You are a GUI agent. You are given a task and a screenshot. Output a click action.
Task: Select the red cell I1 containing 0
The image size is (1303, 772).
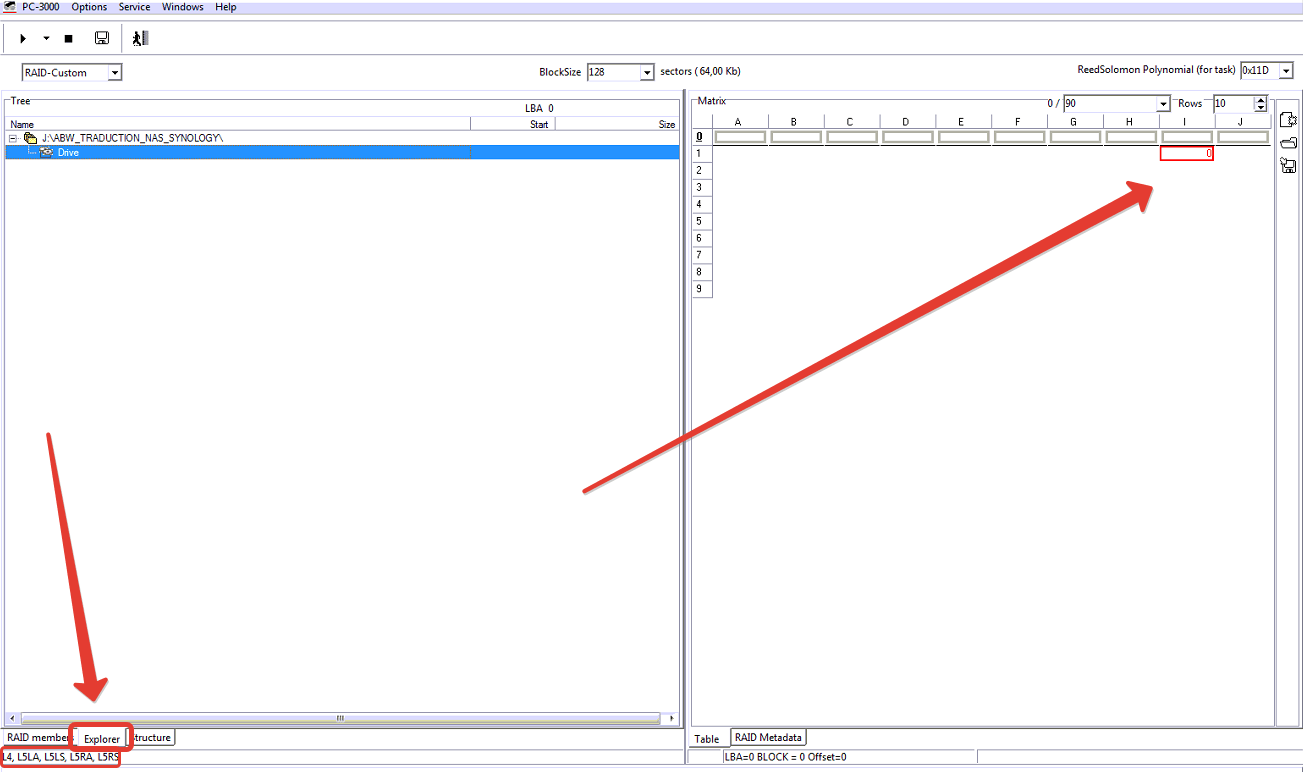coord(1187,154)
